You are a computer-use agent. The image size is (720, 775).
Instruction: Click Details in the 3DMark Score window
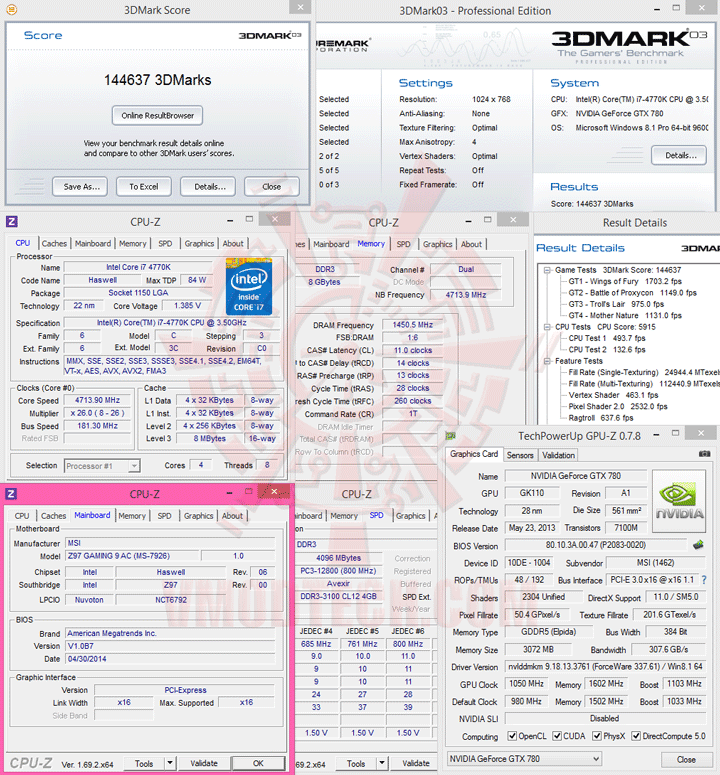[x=210, y=186]
